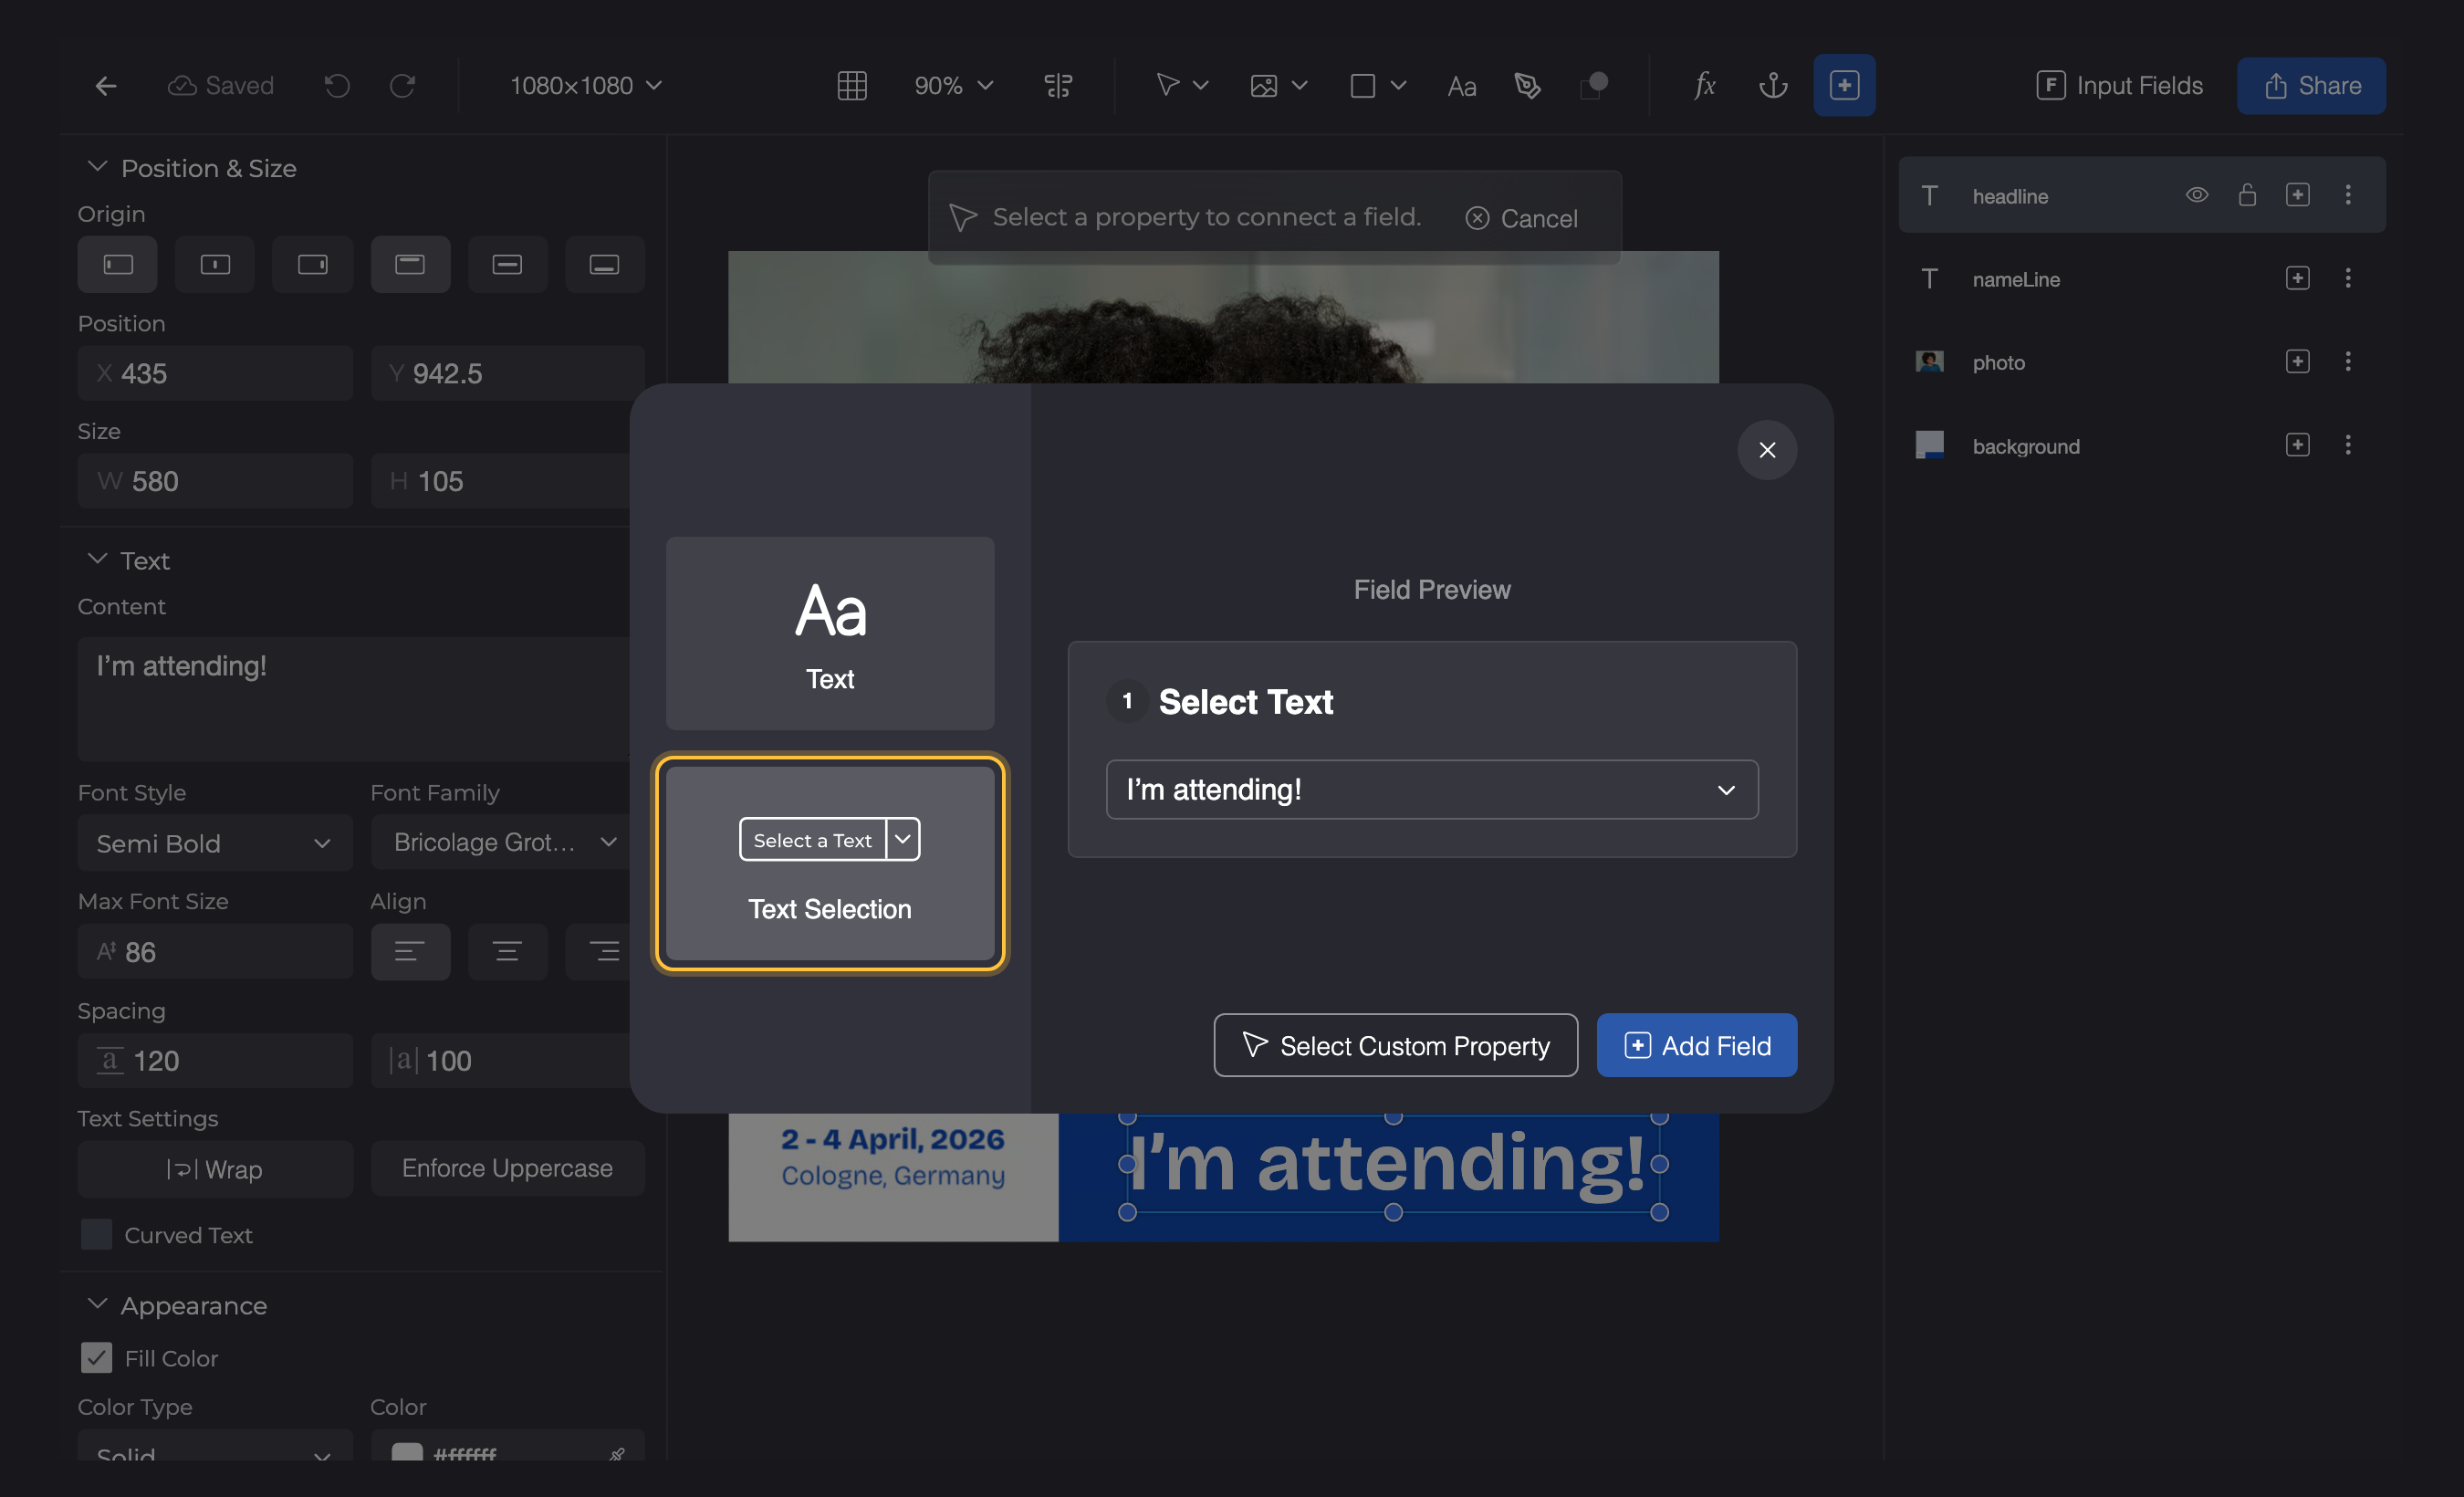Click the undo icon
The width and height of the screenshot is (2464, 1497).
click(337, 86)
